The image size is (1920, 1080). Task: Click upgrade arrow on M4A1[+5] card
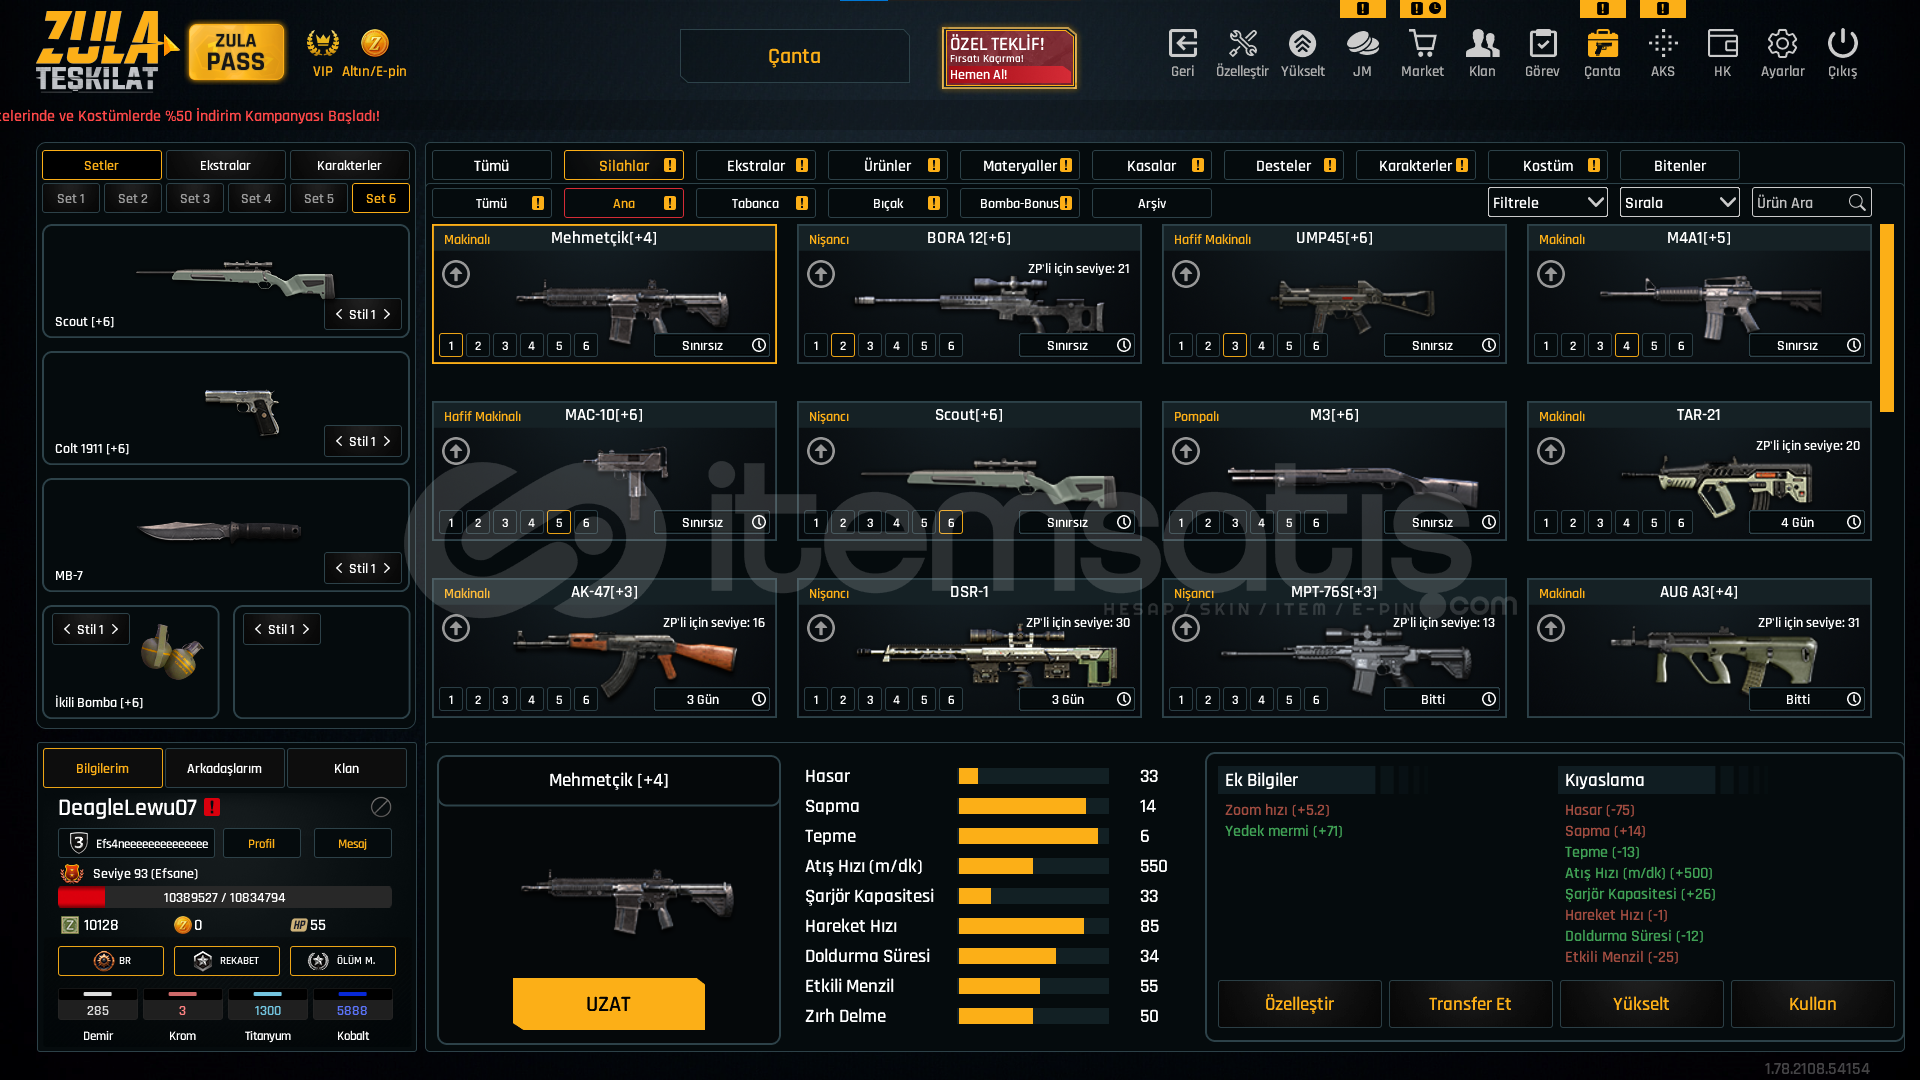pyautogui.click(x=1551, y=274)
